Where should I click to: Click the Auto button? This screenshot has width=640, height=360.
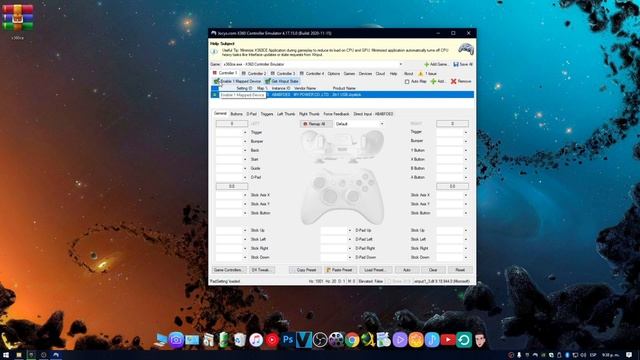[407, 270]
